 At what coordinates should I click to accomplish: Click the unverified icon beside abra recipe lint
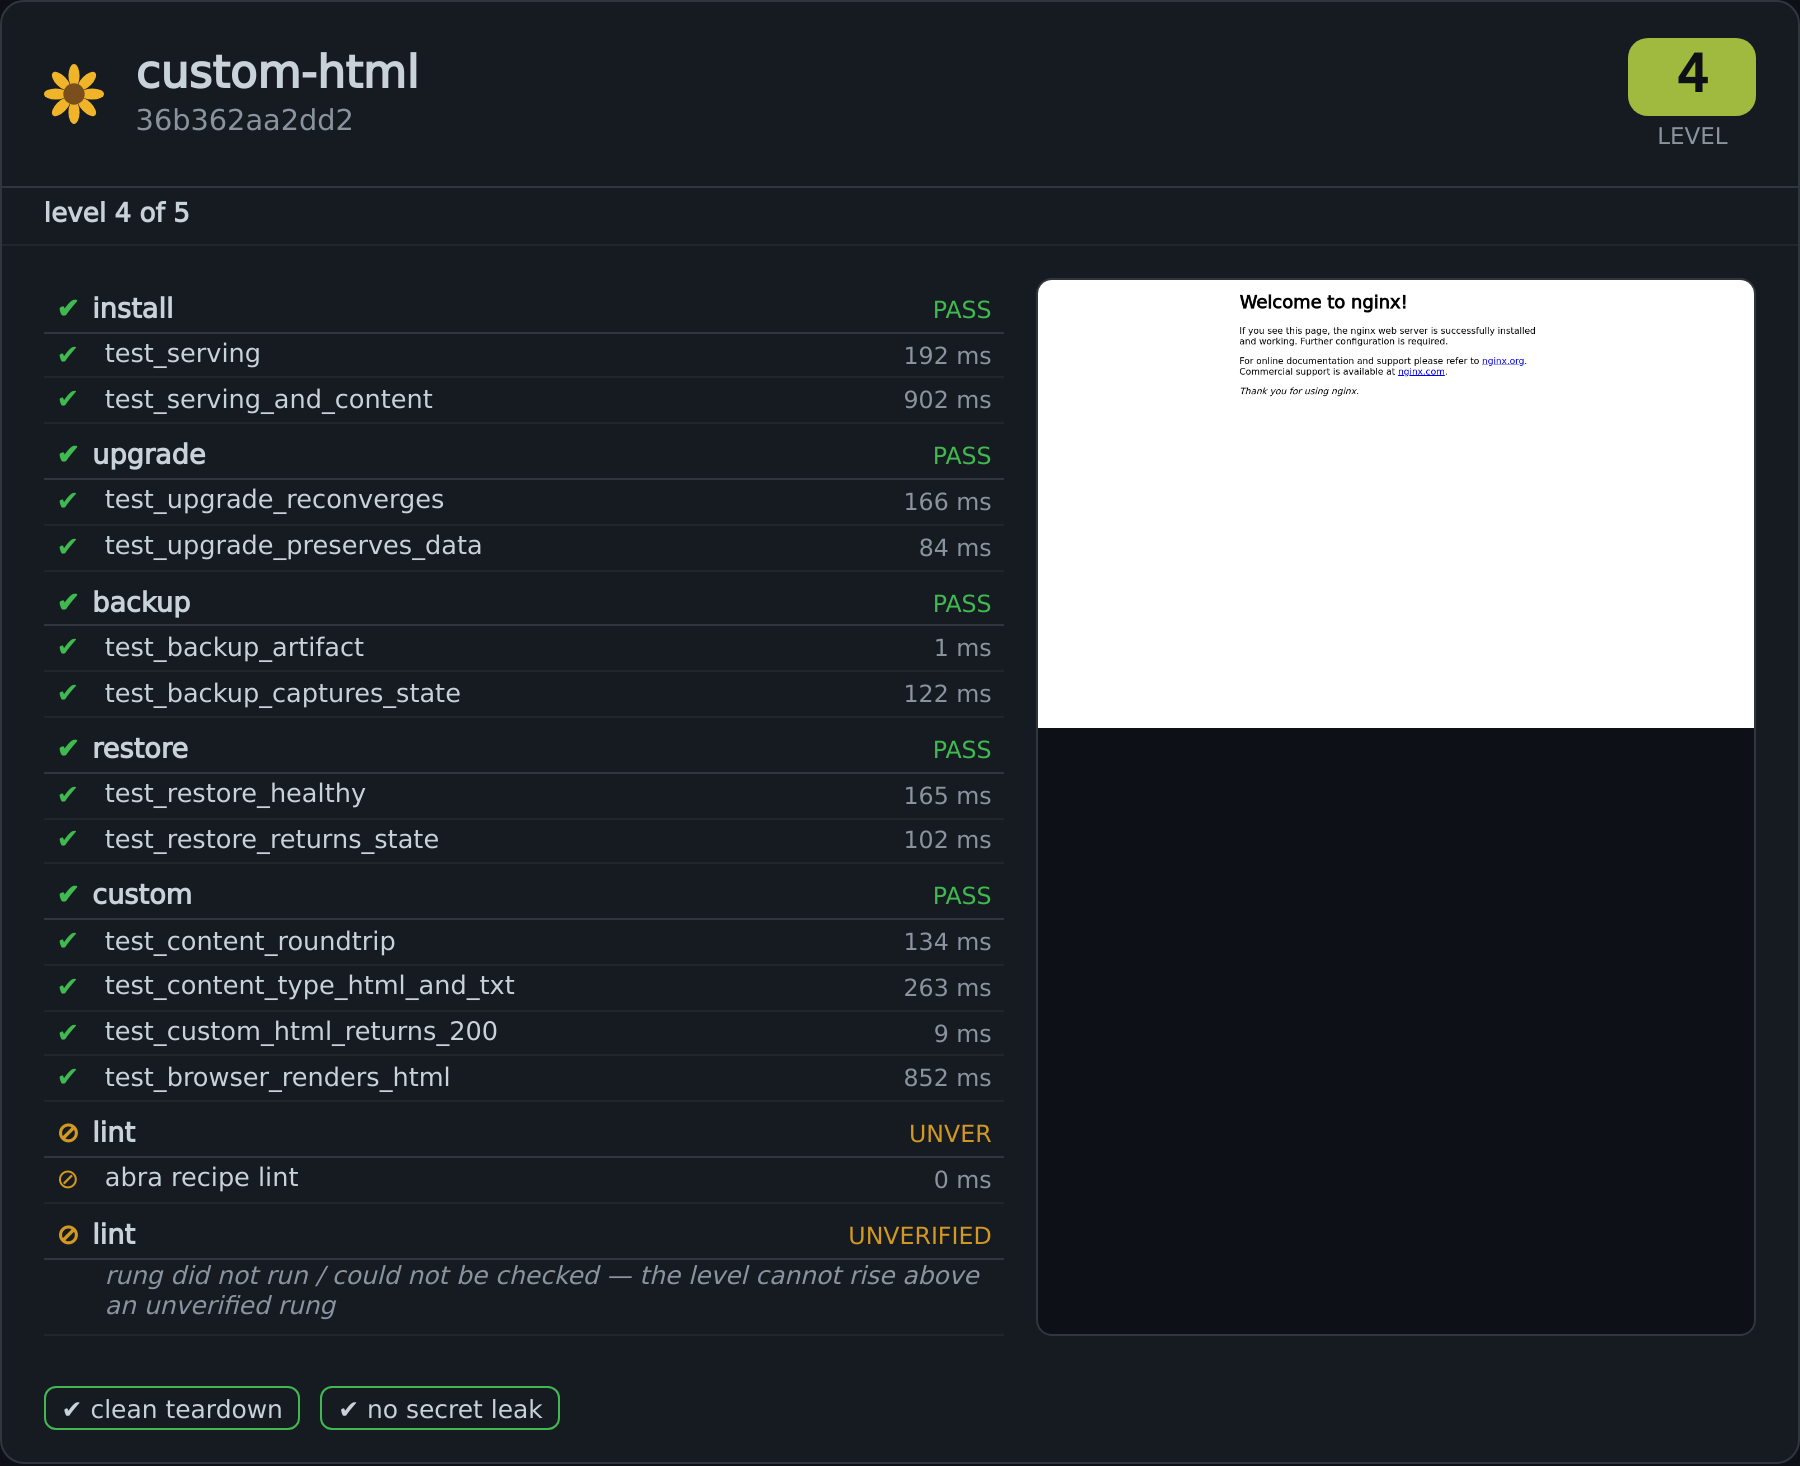(68, 1179)
